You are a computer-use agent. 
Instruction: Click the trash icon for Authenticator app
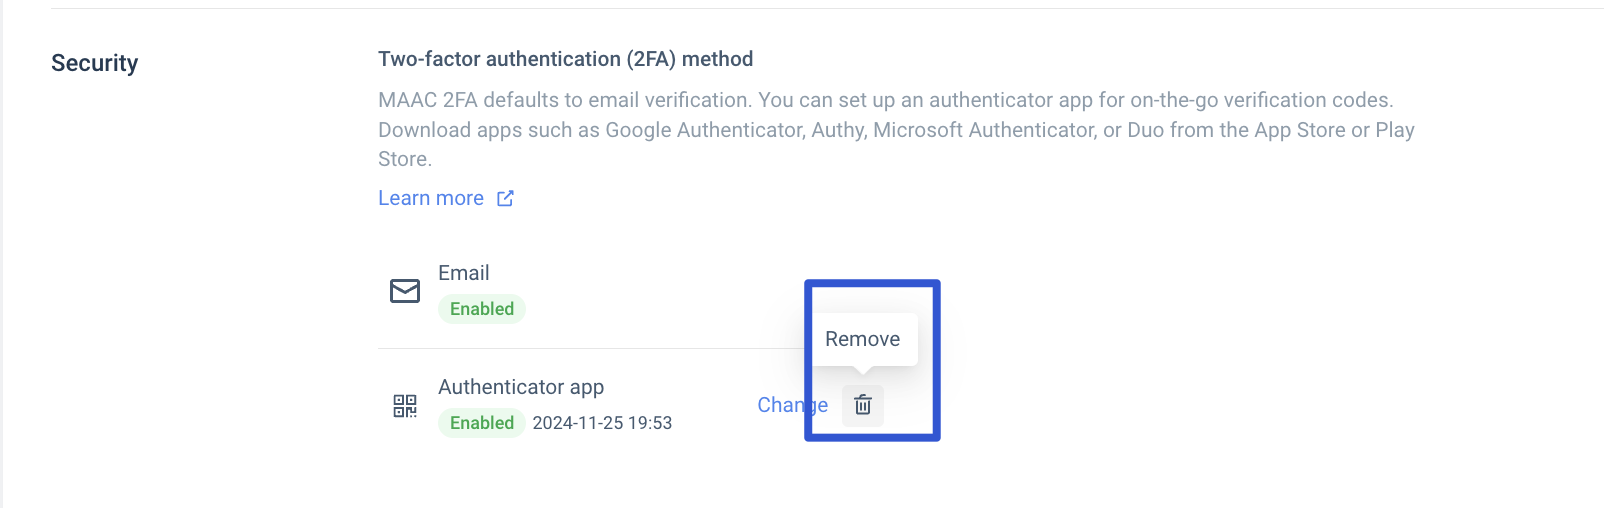[x=863, y=405]
